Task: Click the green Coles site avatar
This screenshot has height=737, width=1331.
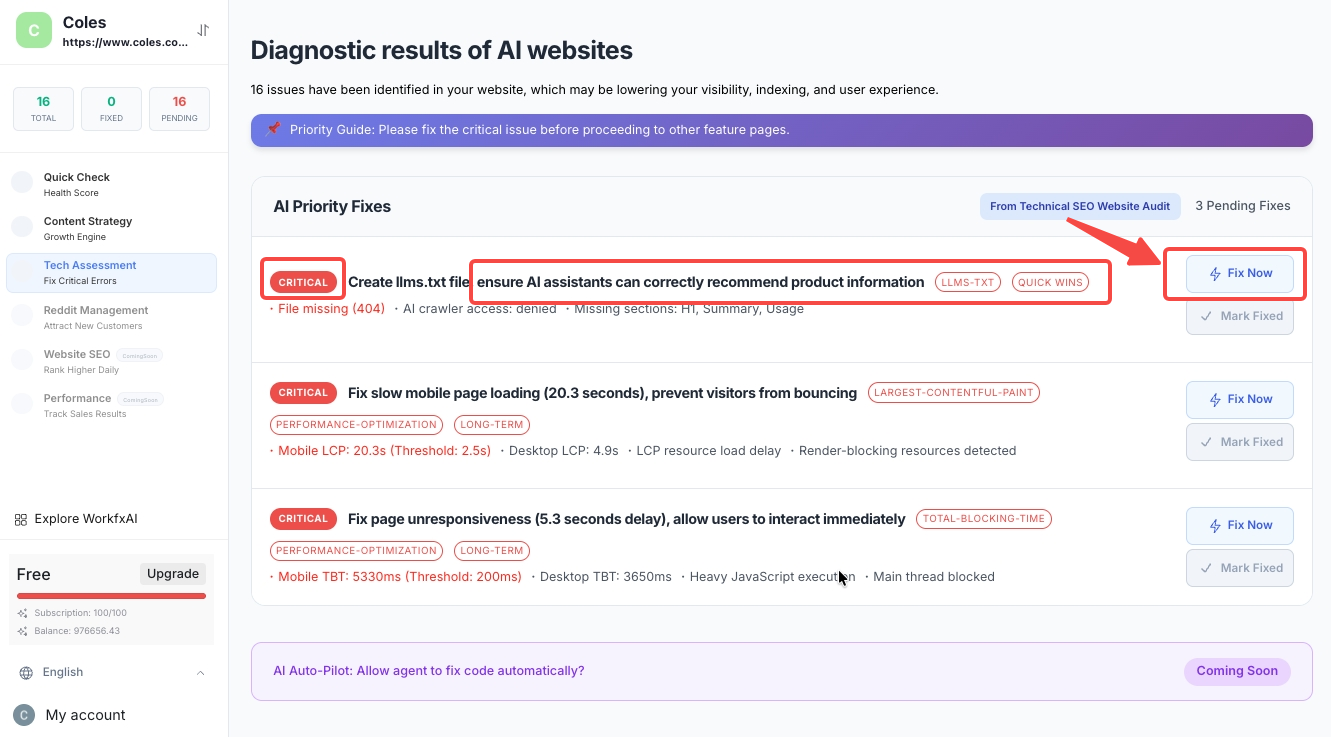Action: point(34,30)
